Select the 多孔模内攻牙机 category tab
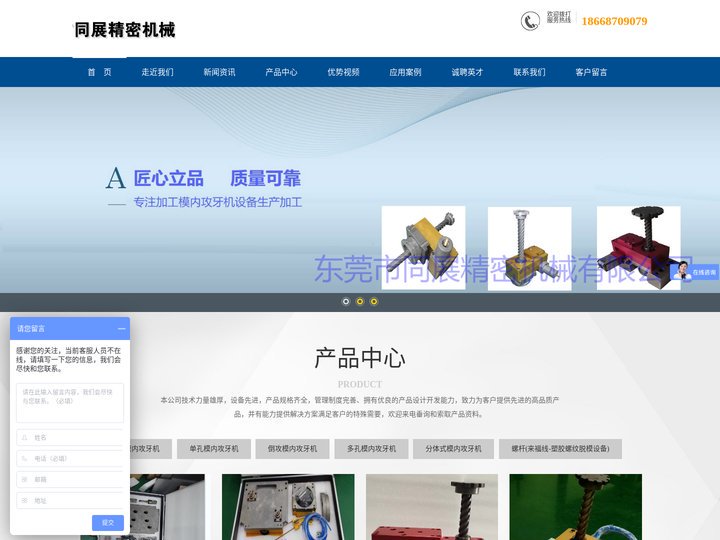This screenshot has width=720, height=540. [371, 449]
